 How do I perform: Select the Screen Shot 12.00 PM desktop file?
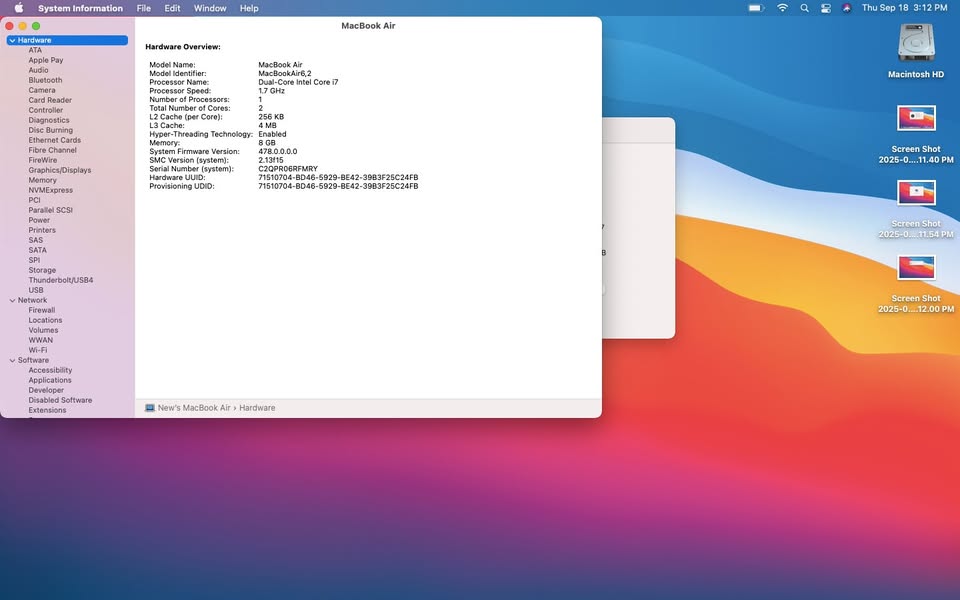coord(916,268)
